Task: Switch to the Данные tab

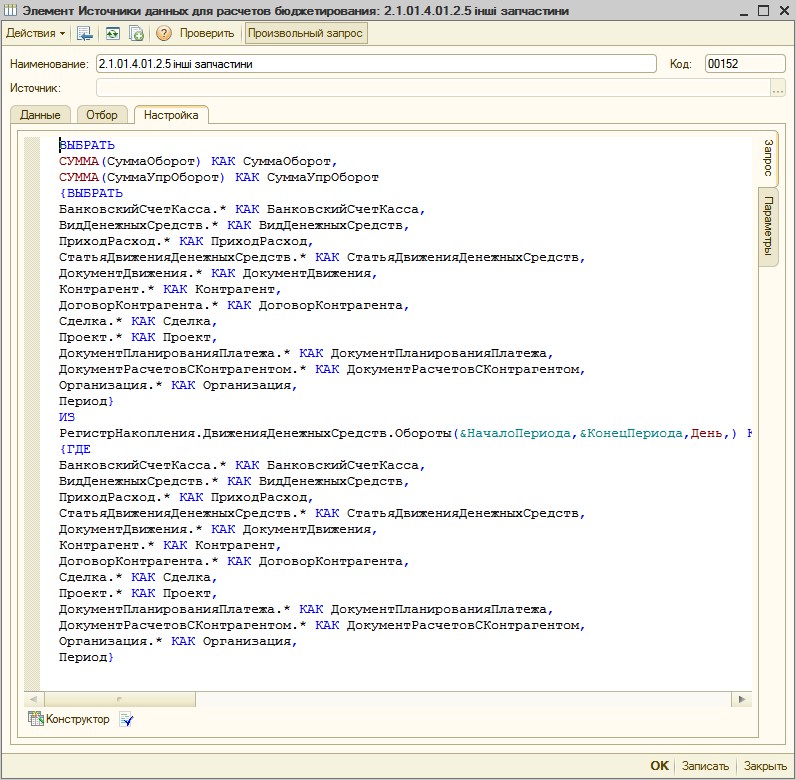Action: coord(40,115)
